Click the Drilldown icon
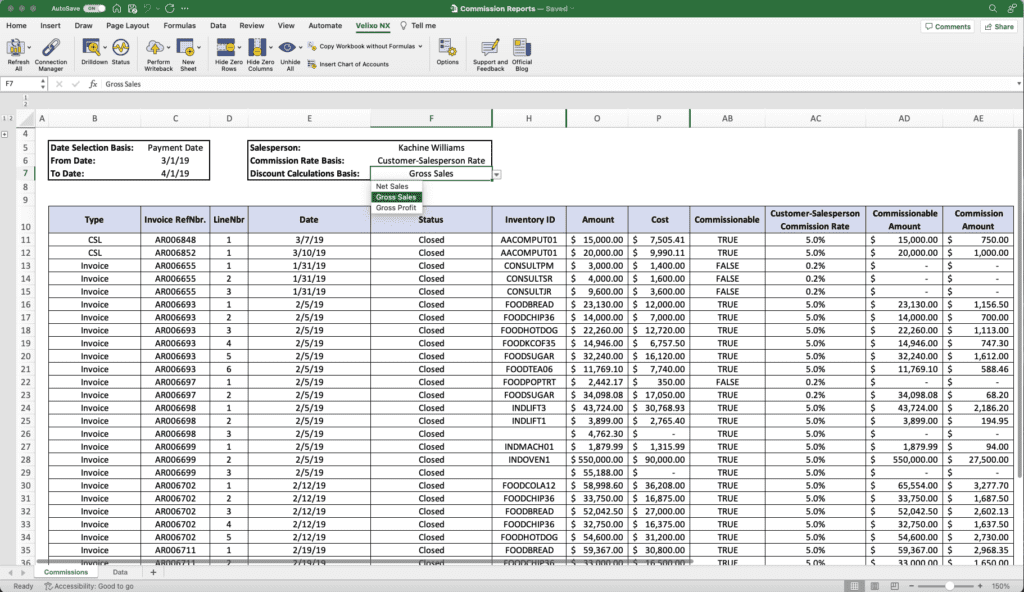This screenshot has width=1024, height=592. click(x=91, y=48)
